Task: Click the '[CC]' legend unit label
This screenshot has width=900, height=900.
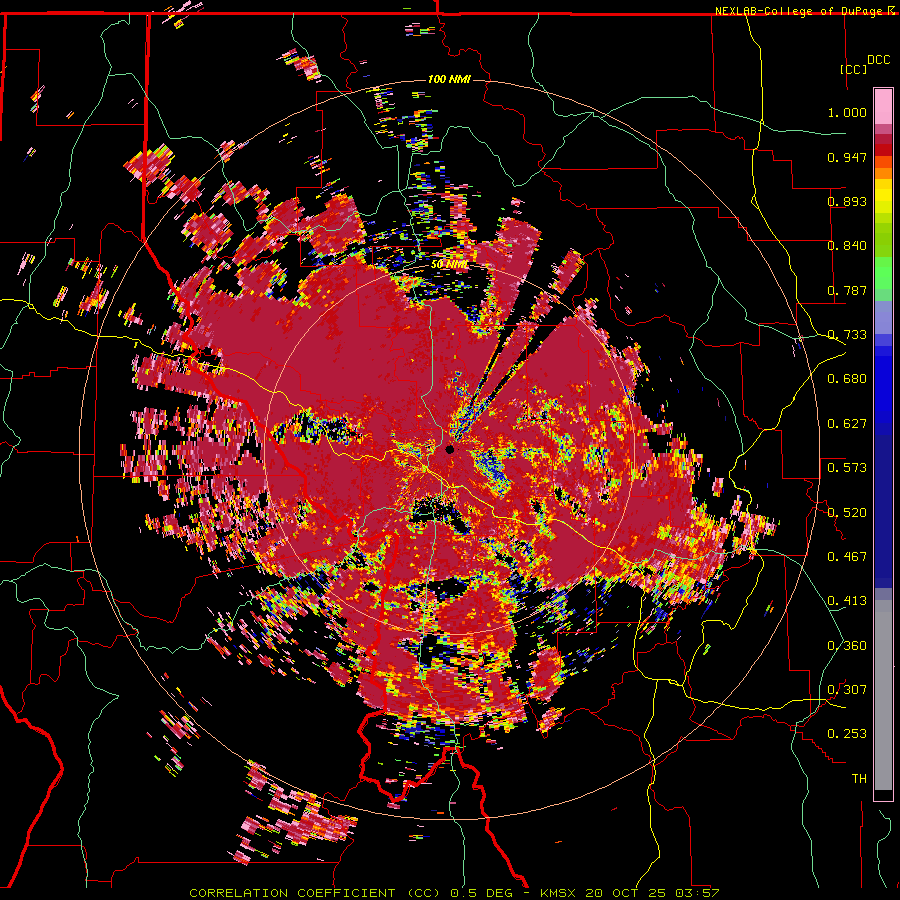Action: click(853, 69)
